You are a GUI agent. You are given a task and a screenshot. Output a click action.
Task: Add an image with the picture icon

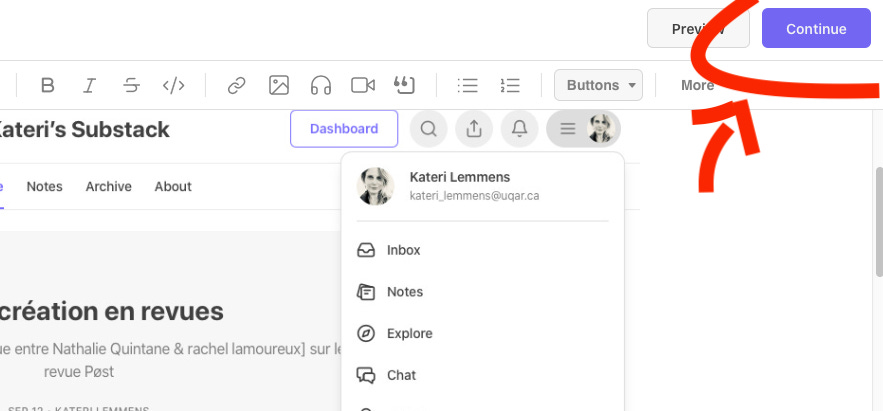(279, 86)
